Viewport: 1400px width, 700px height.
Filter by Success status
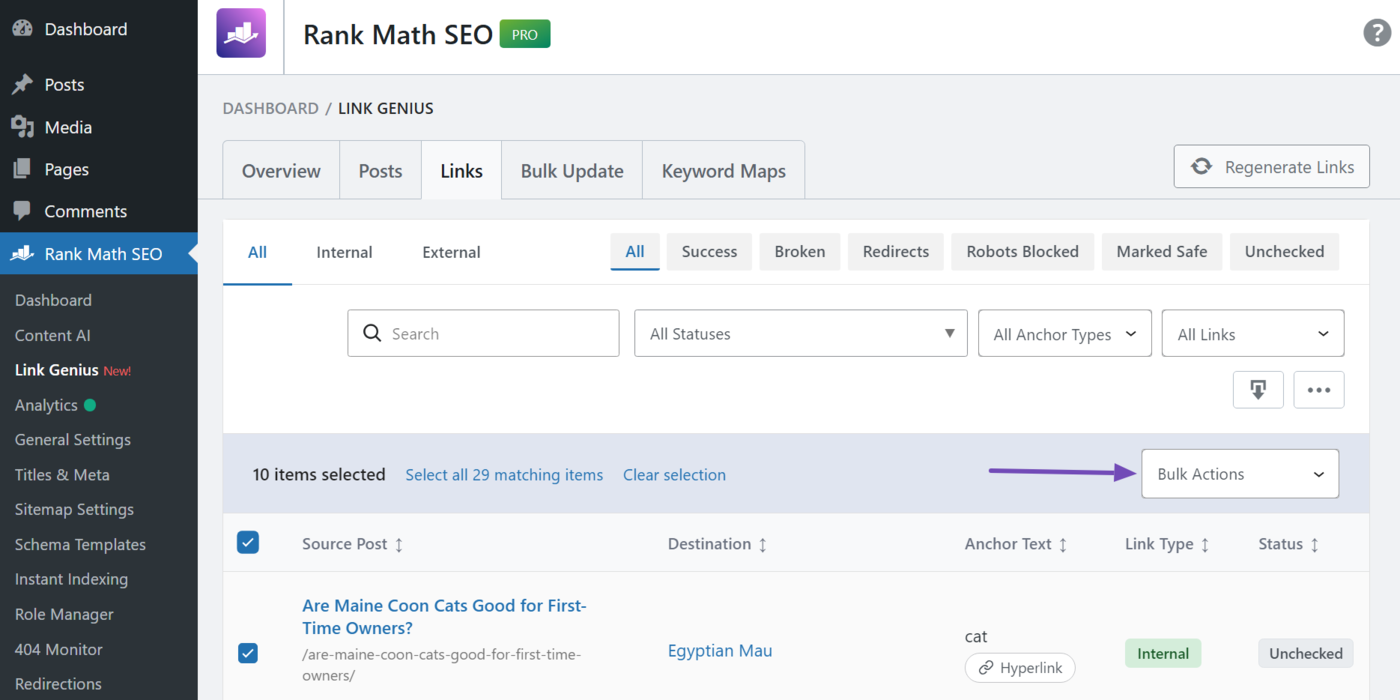coord(709,252)
